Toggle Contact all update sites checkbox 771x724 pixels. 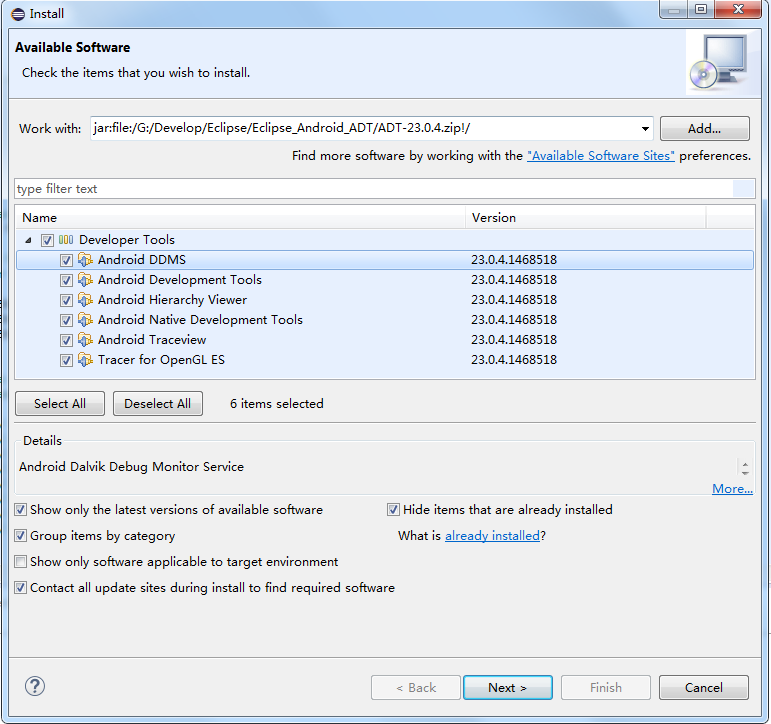coord(21,588)
